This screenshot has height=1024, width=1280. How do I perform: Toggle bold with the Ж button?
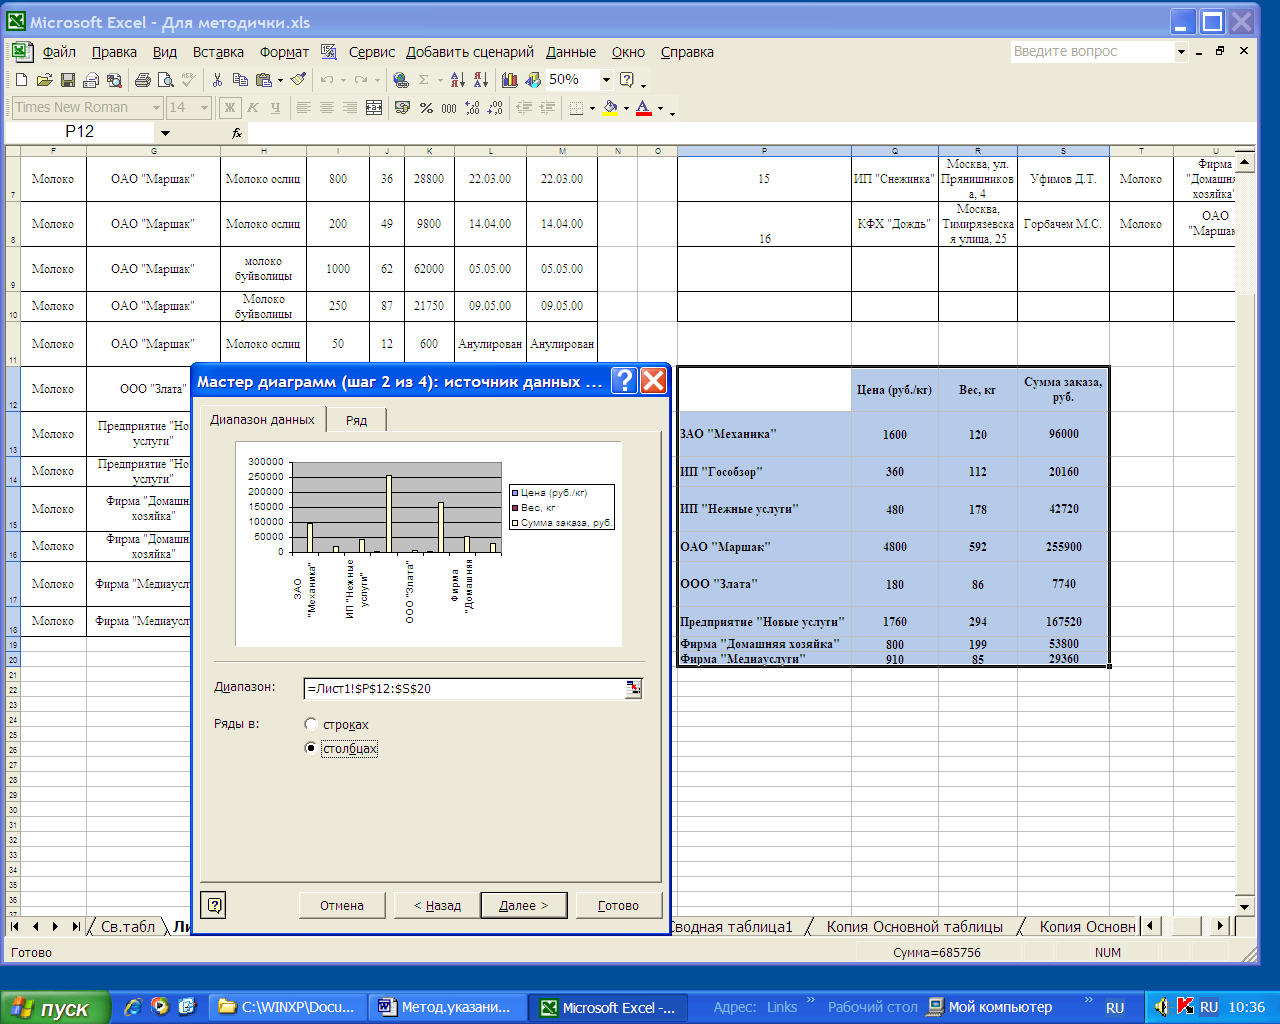coord(230,108)
